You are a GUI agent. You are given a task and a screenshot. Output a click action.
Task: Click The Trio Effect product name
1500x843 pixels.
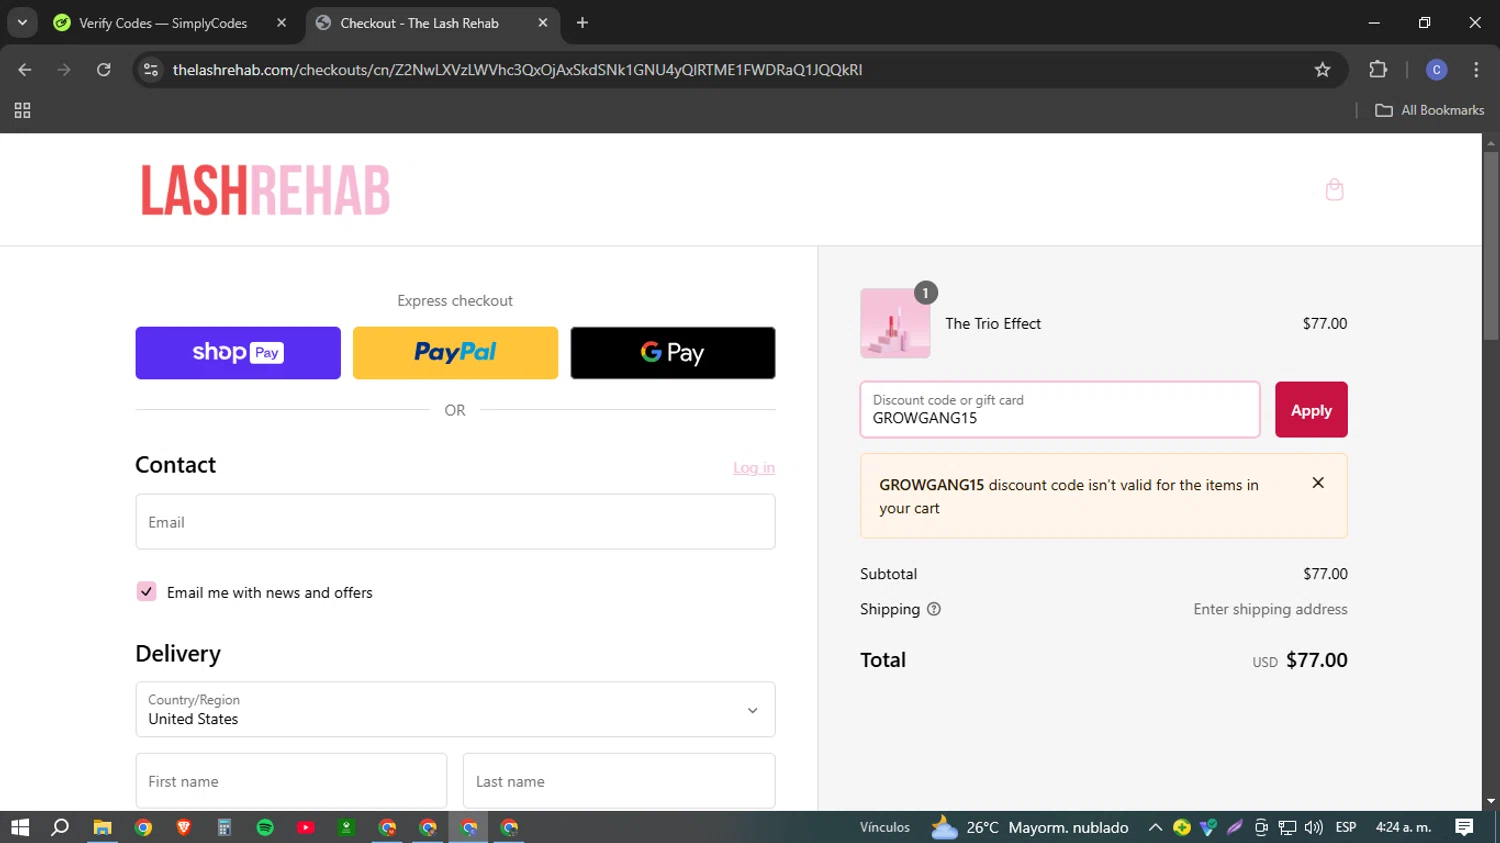993,323
